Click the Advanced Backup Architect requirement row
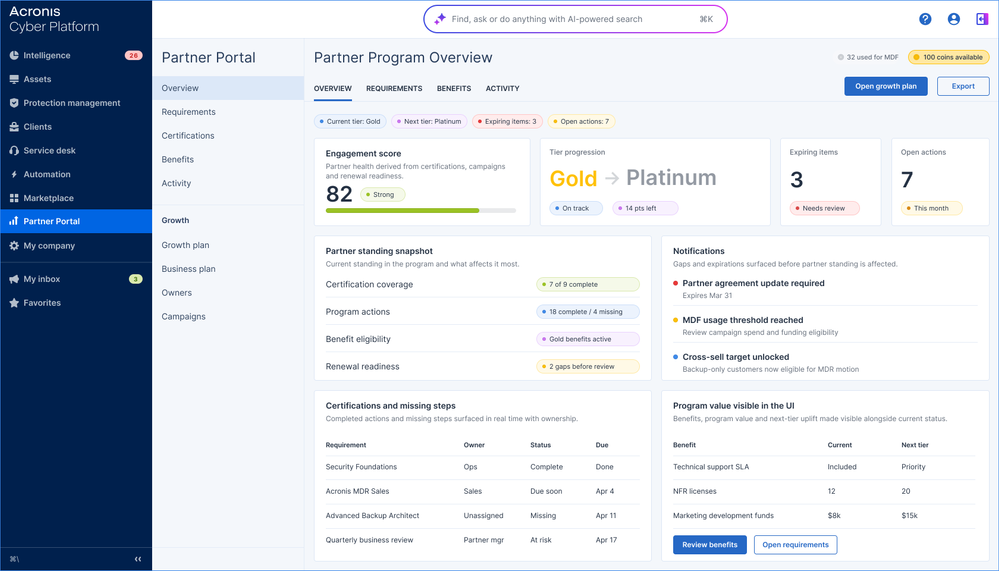 coord(482,515)
